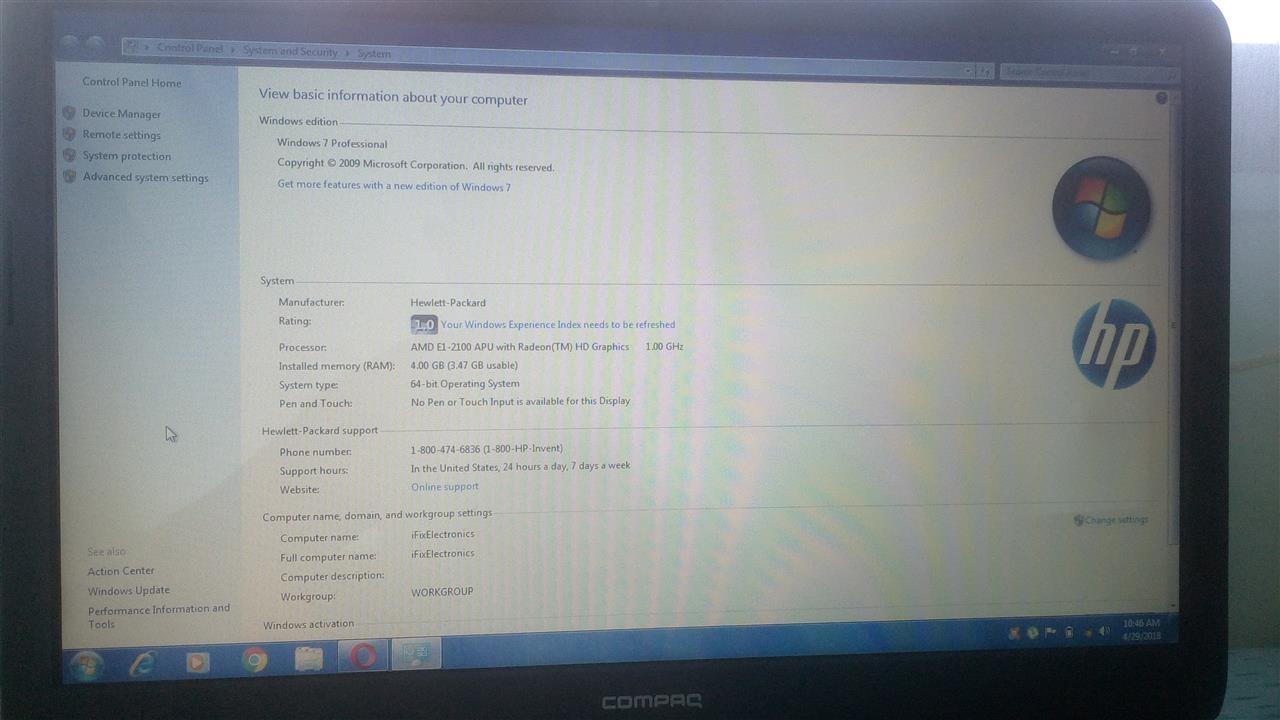Click the shield icon beside Advanced system settings

pos(69,176)
